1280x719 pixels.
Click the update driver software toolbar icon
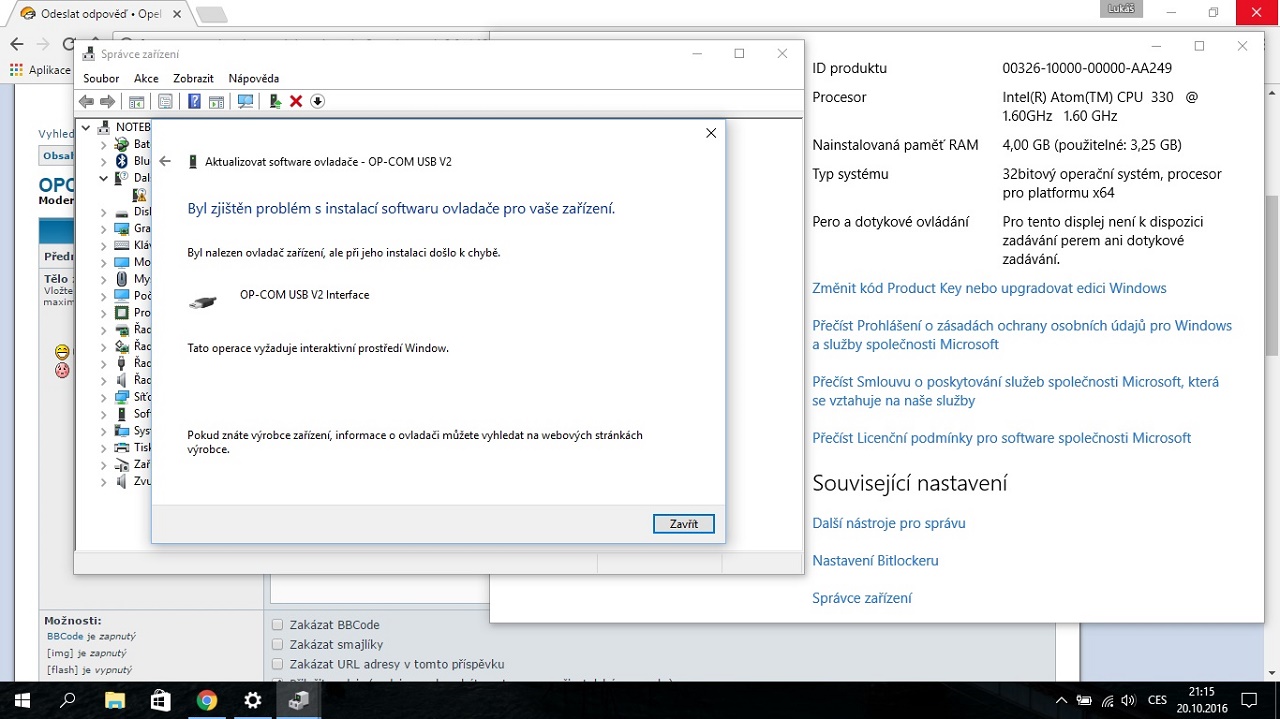275,101
